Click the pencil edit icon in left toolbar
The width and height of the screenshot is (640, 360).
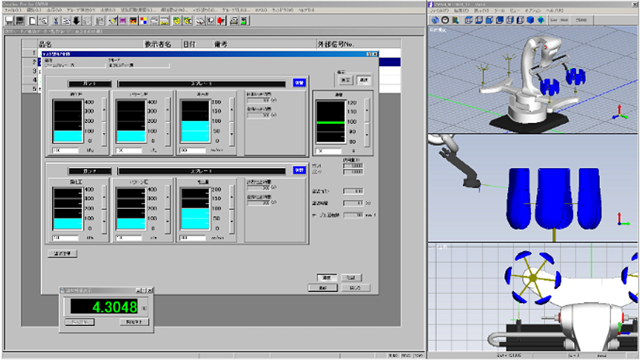click(x=112, y=20)
